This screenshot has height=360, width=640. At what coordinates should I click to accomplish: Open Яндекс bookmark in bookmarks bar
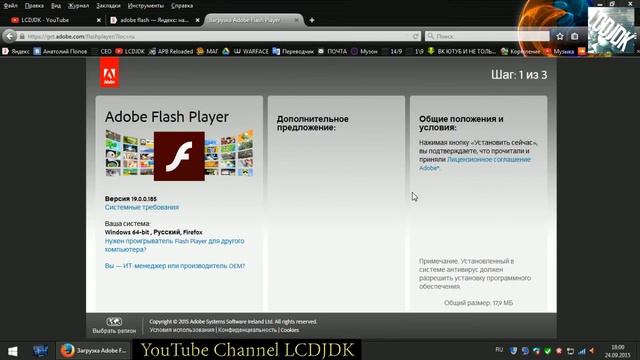pyautogui.click(x=16, y=51)
